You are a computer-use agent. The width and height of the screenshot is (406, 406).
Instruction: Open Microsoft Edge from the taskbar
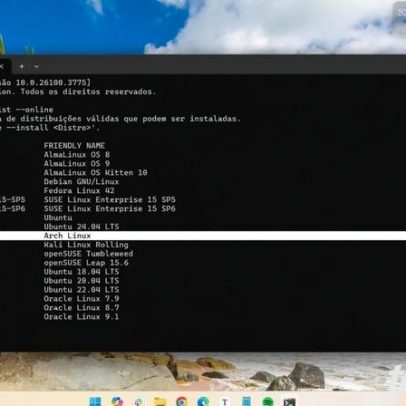203,402
